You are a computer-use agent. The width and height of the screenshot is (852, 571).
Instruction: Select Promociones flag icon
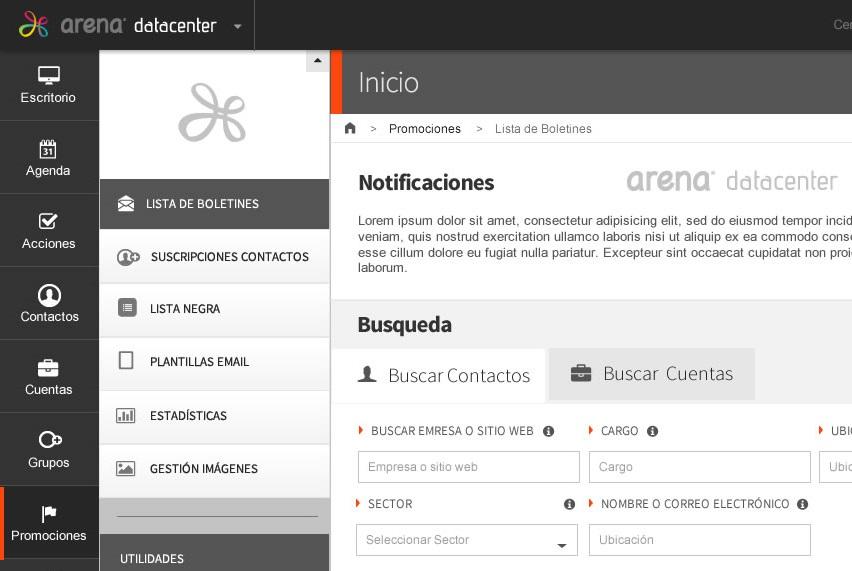pos(49,514)
